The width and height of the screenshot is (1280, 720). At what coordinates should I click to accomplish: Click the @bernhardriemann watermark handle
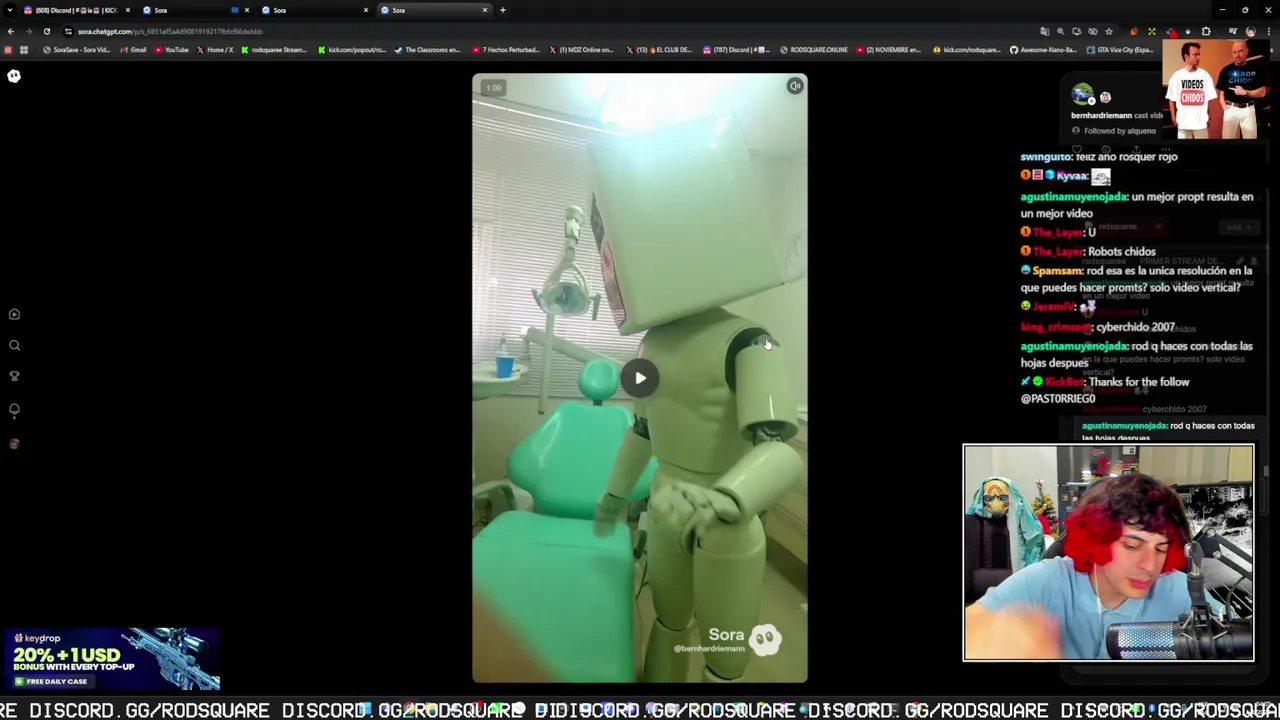[x=709, y=649]
